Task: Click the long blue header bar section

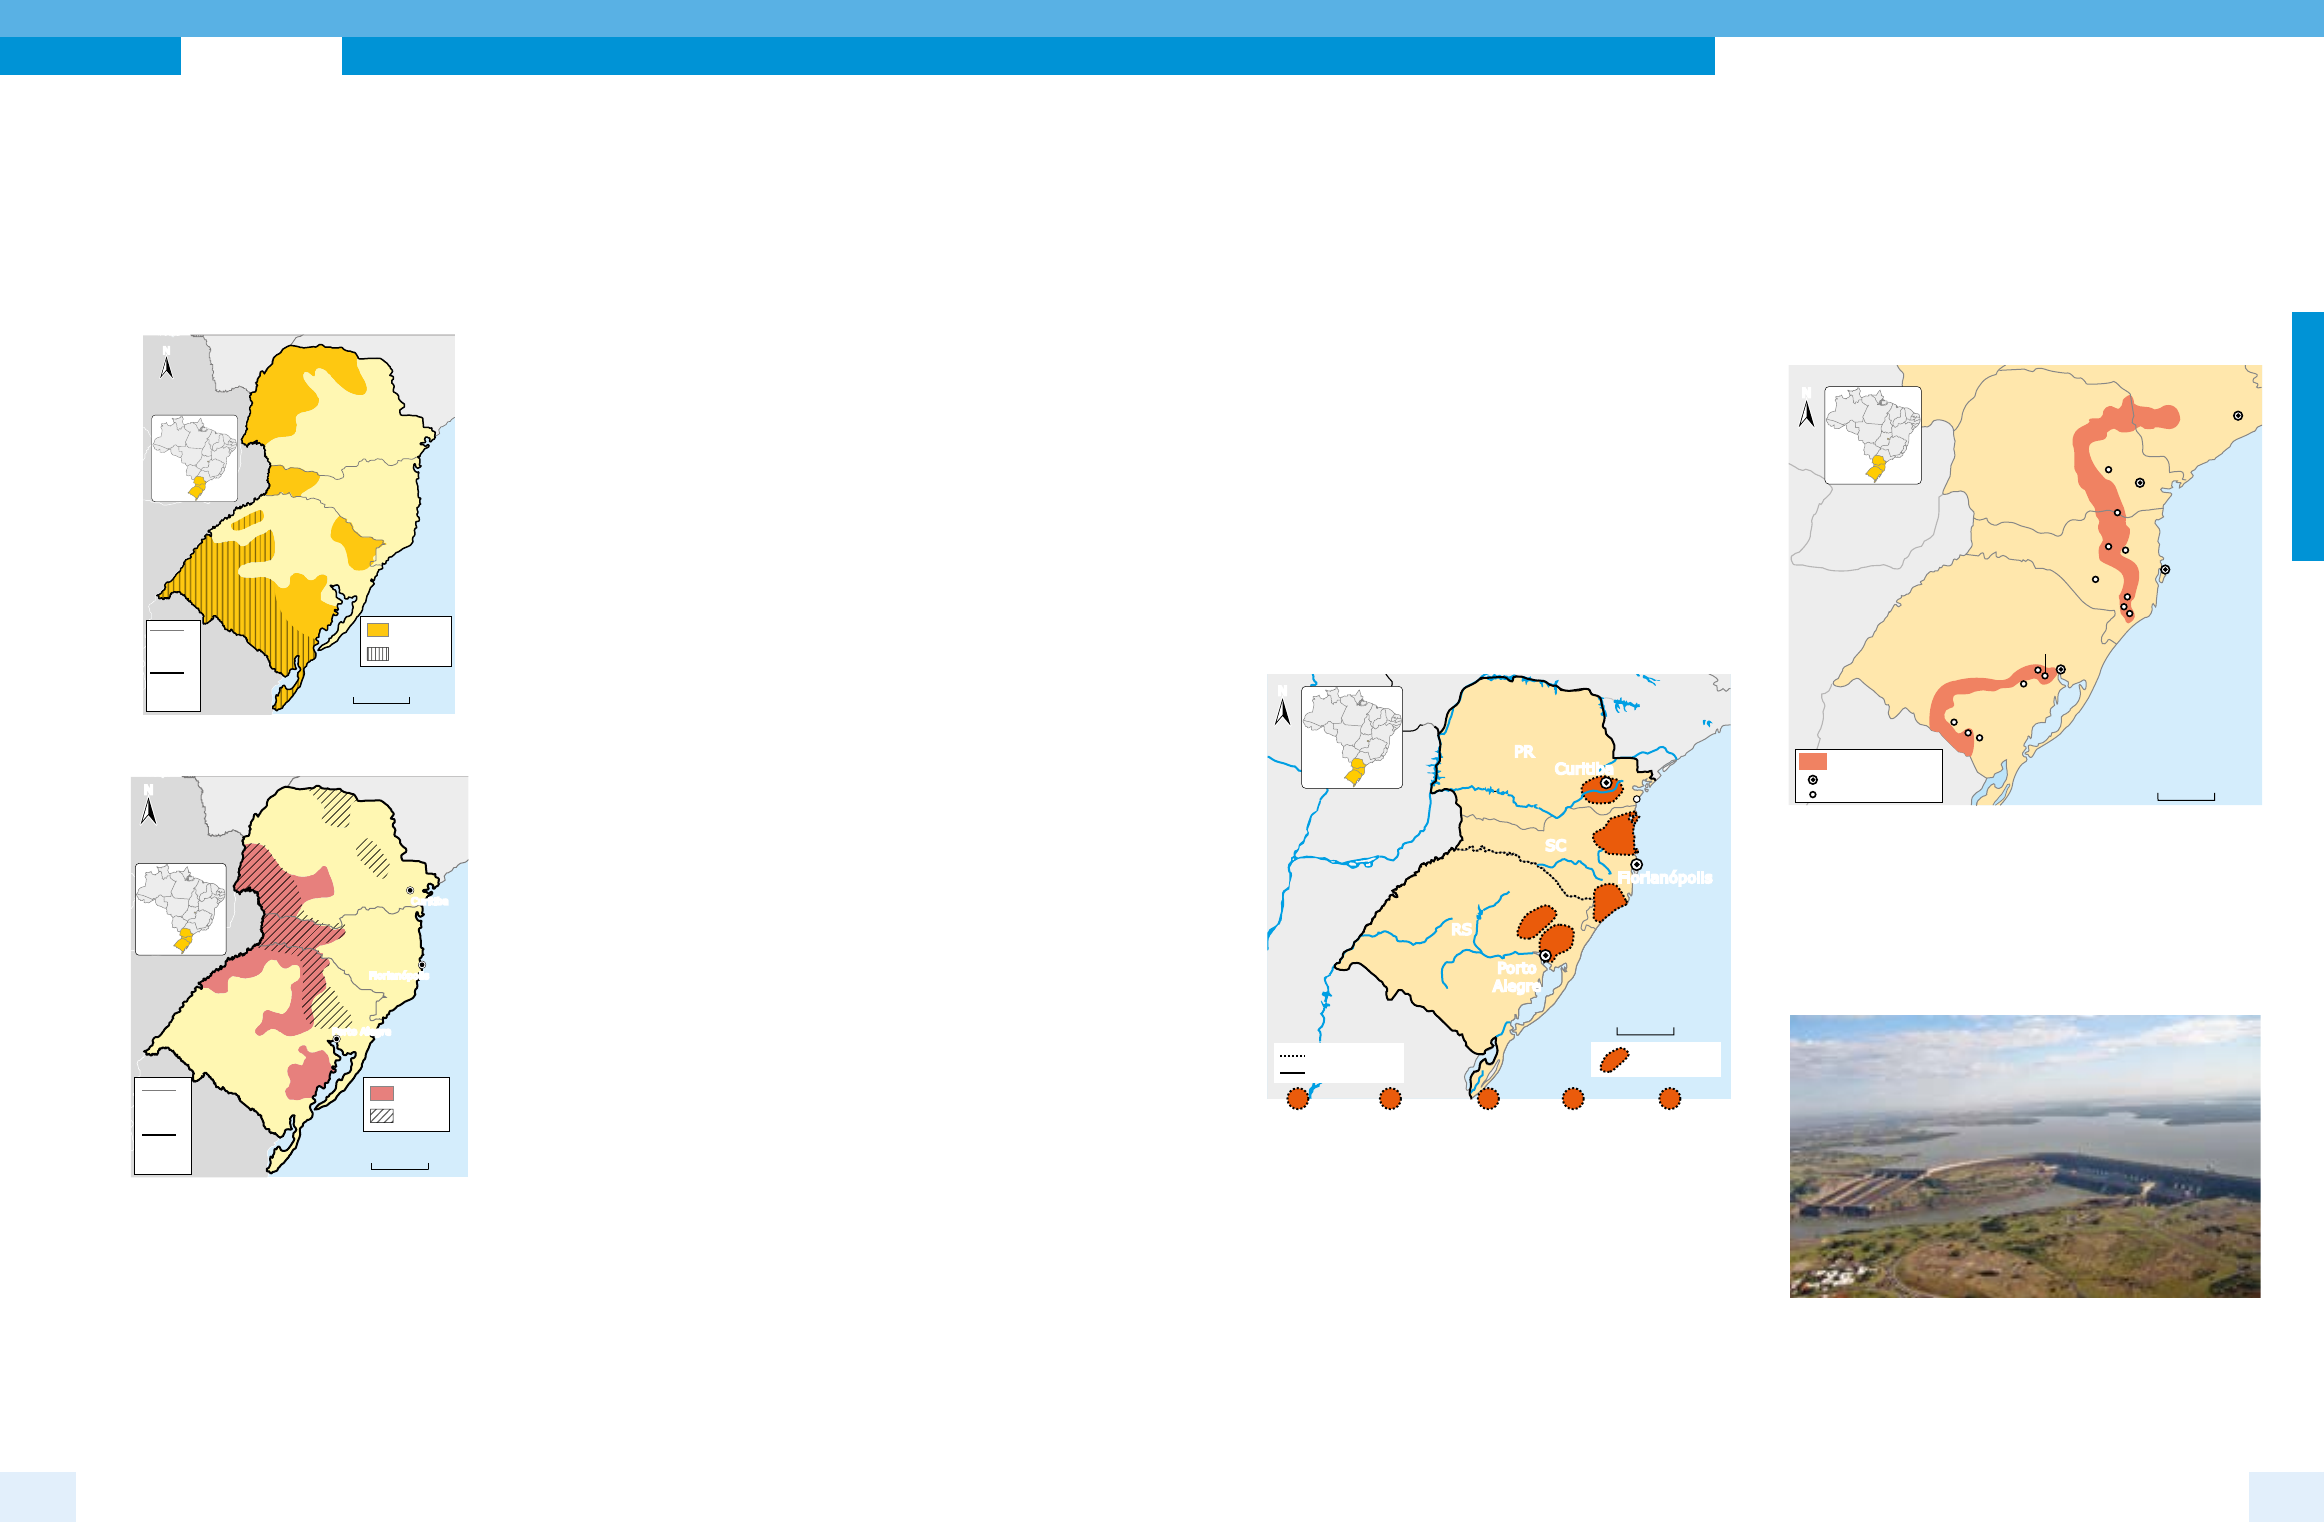Action: tap(1027, 56)
